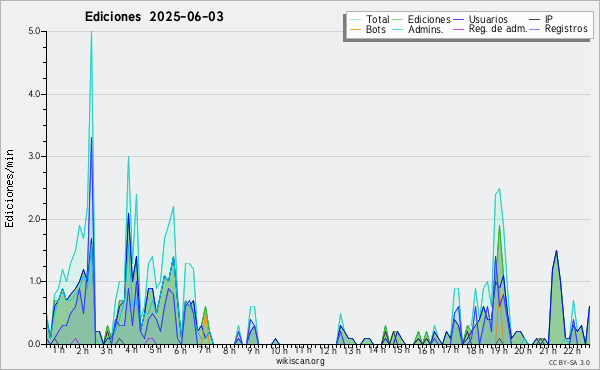Click the Bots orange legend line
This screenshot has height=370, width=600.
tap(355, 29)
